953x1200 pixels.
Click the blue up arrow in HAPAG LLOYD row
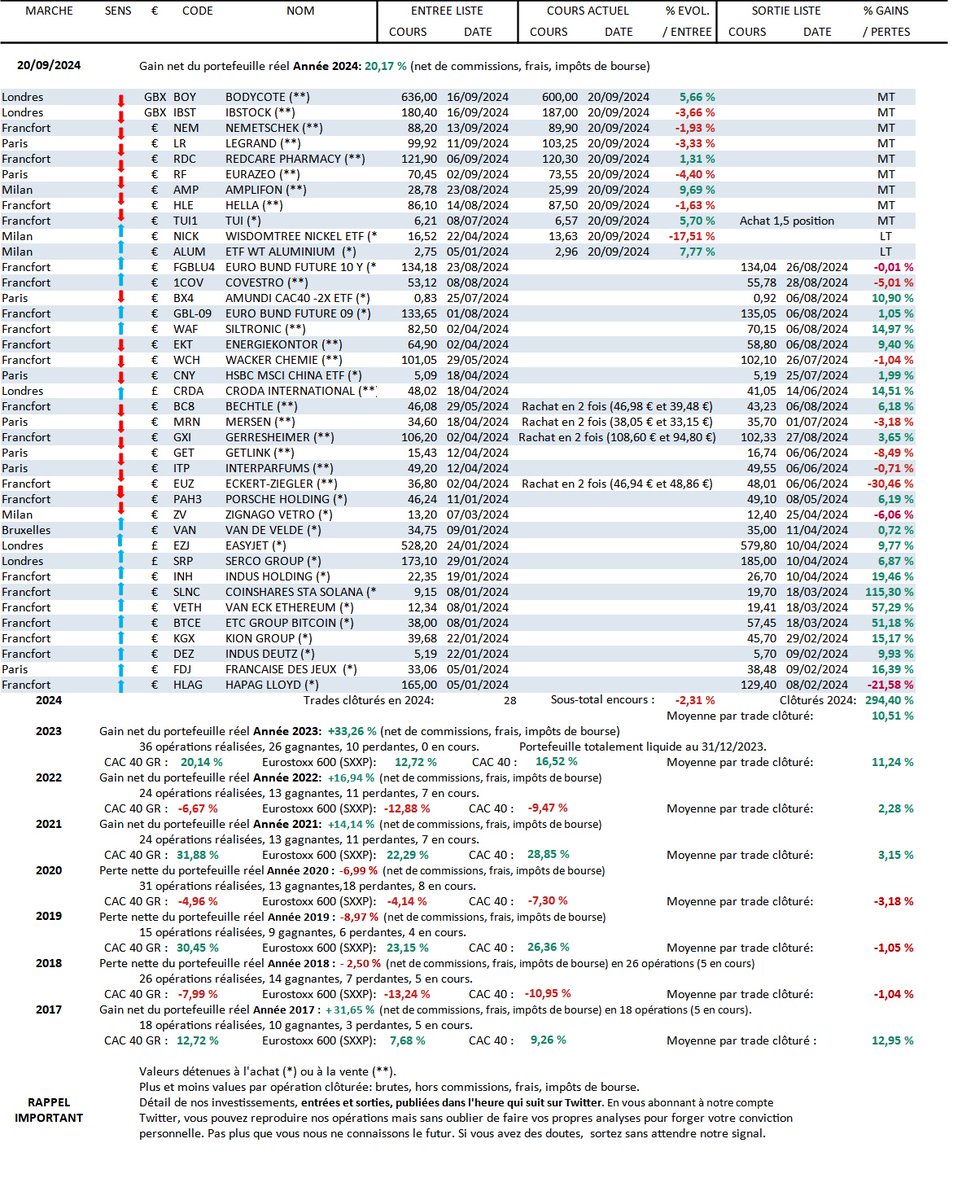[119, 685]
